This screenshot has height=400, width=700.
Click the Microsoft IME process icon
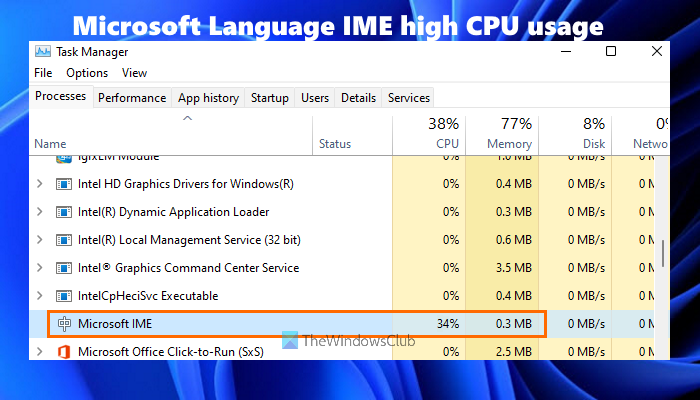64,324
